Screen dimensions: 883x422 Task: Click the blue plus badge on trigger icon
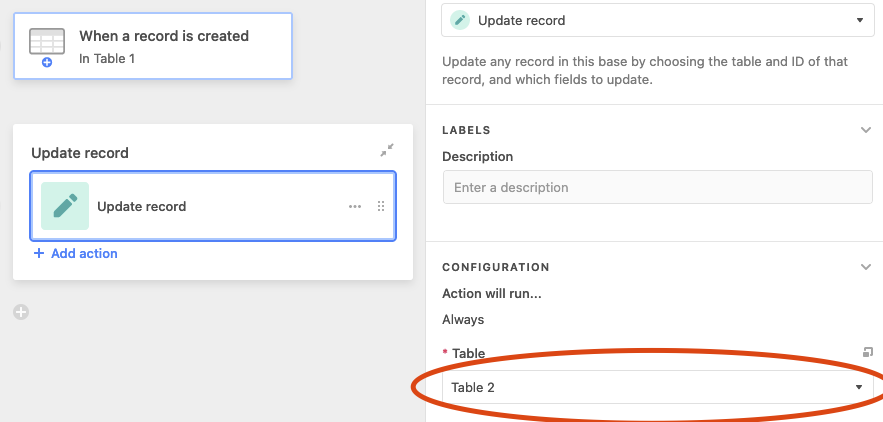coord(47,63)
